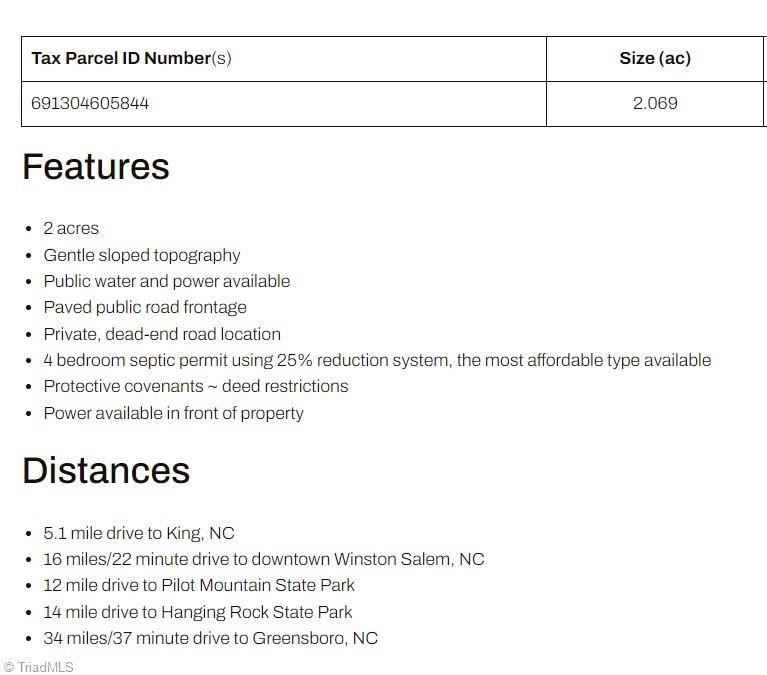
Task: Click Public water and power available text
Action: pos(166,281)
